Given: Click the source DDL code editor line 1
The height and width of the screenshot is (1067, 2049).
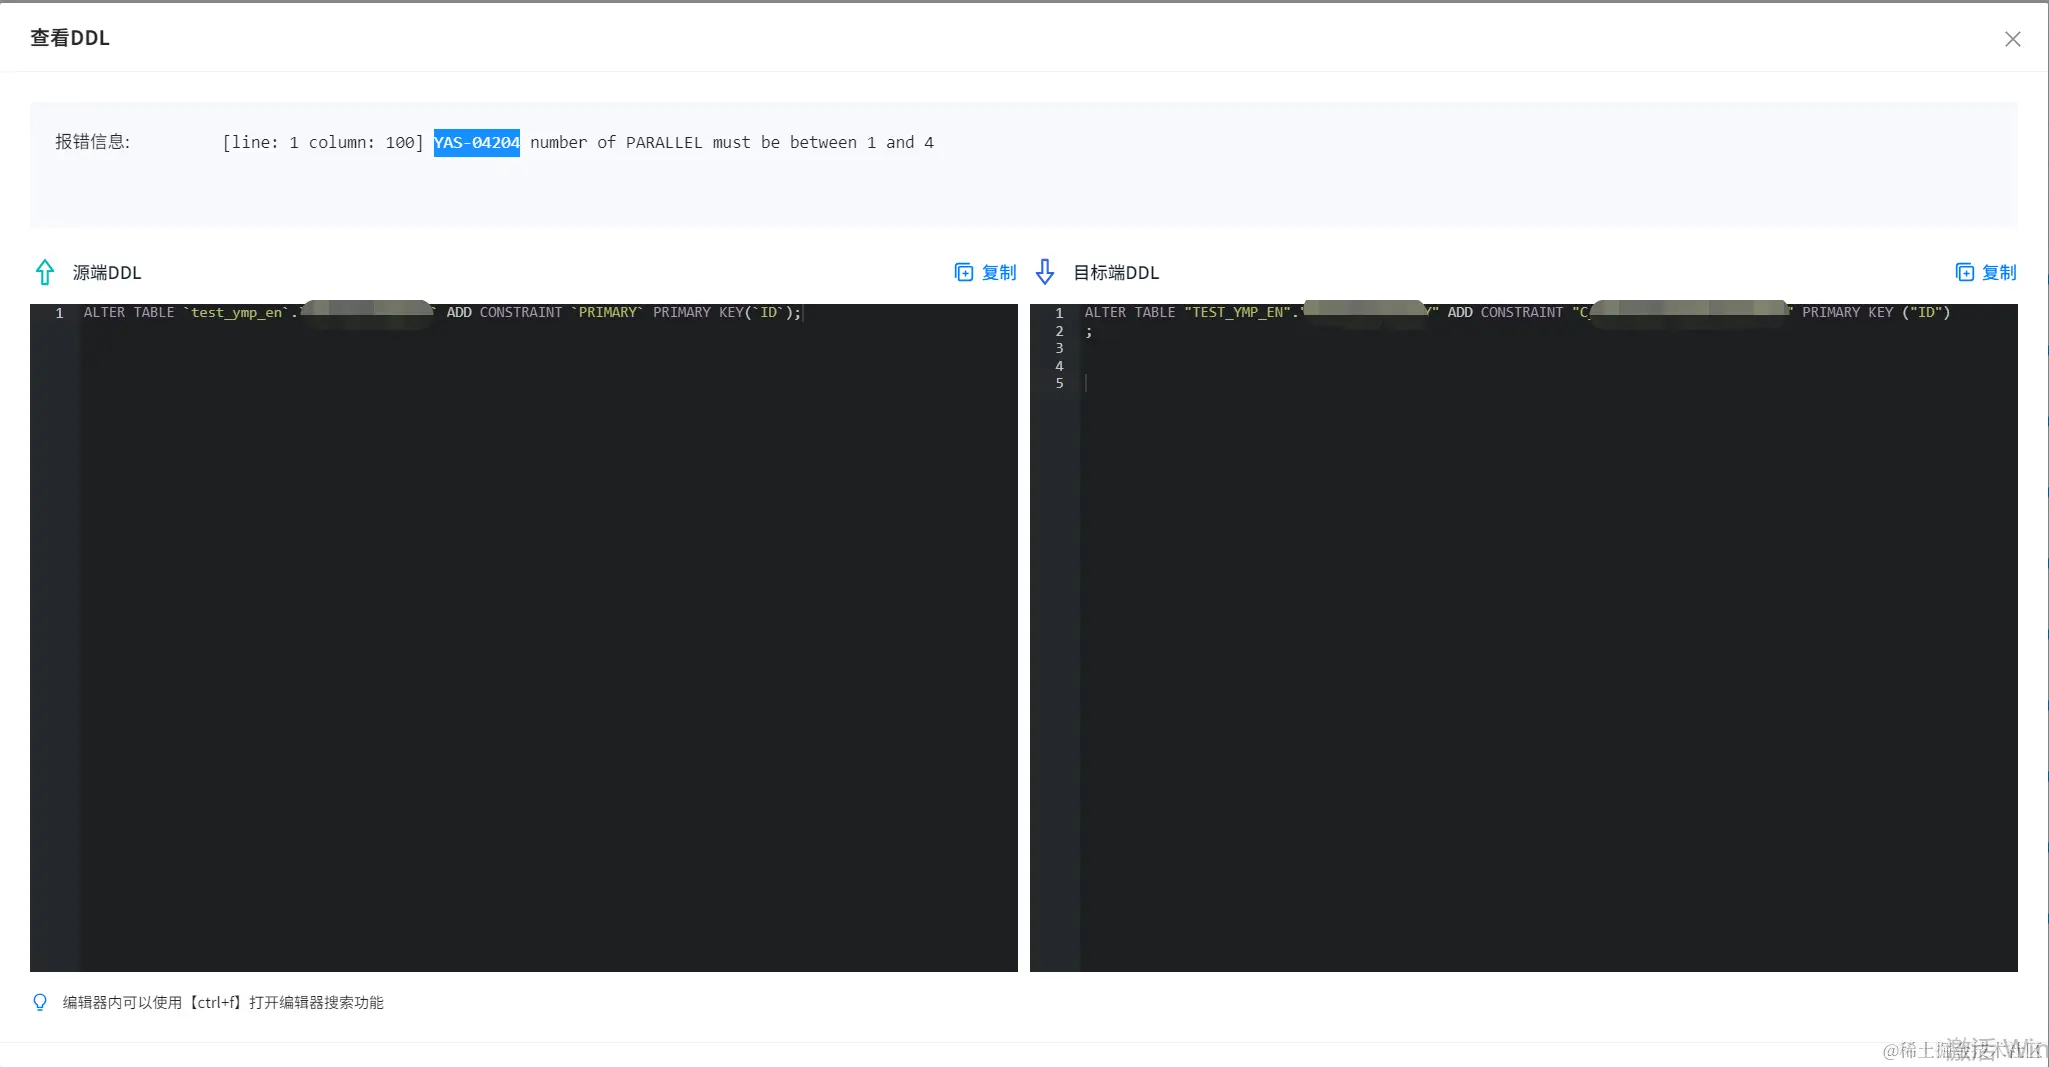Looking at the screenshot, I should click(x=548, y=313).
